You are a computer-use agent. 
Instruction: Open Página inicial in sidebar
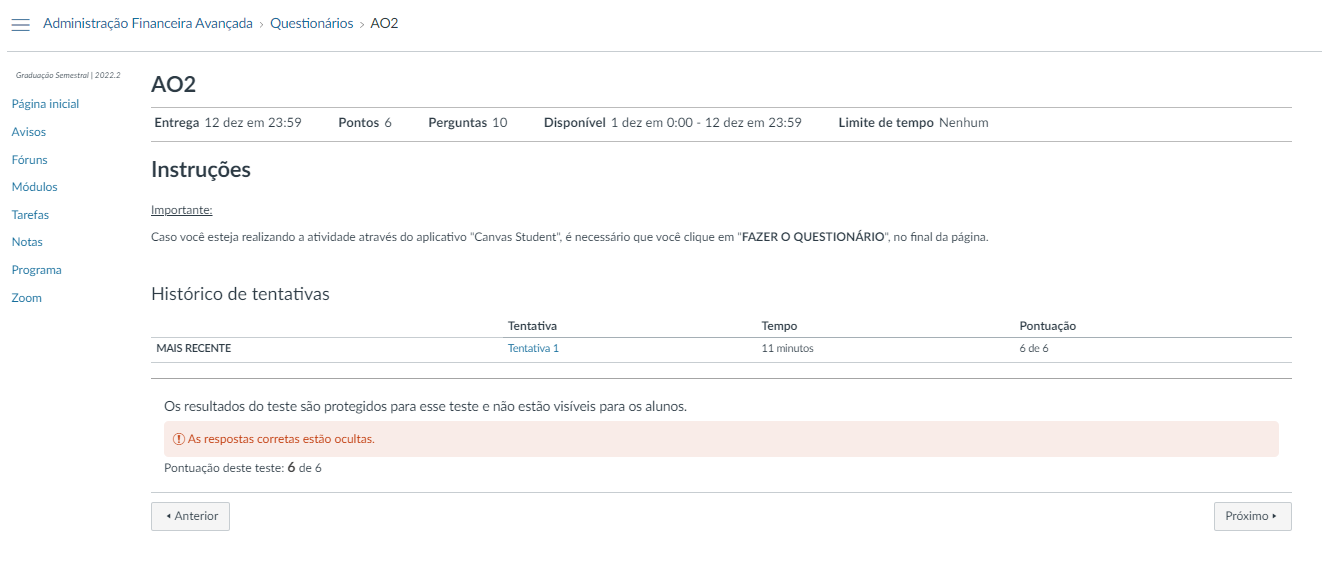[x=45, y=104]
